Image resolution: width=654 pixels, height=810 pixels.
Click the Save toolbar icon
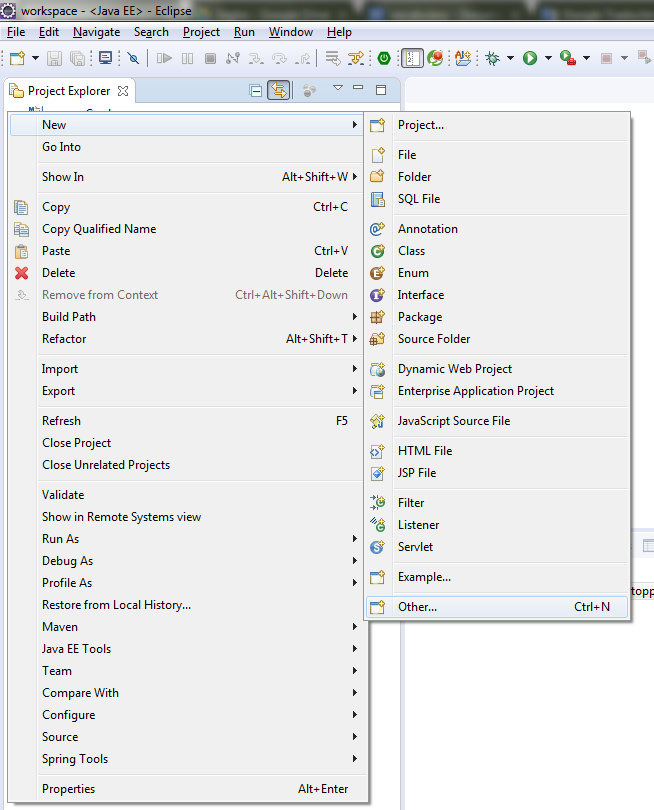click(x=54, y=58)
